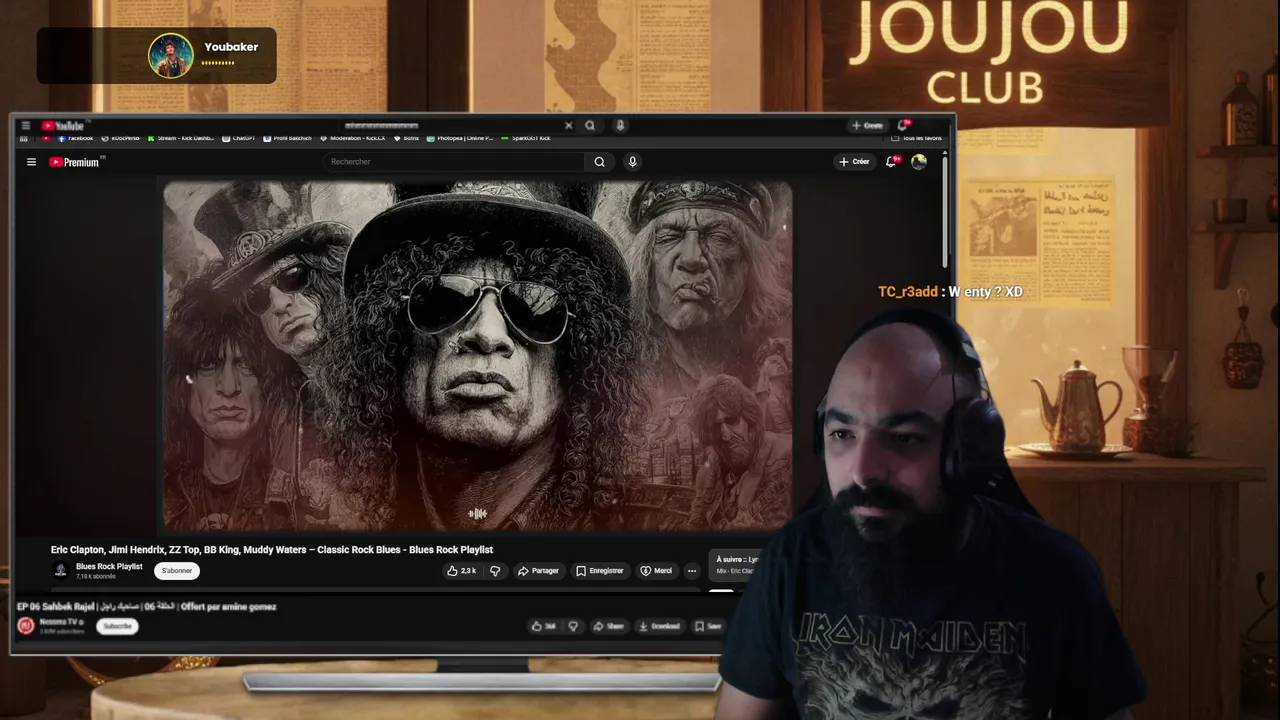
Task: Click the Créer button
Action: 854,162
